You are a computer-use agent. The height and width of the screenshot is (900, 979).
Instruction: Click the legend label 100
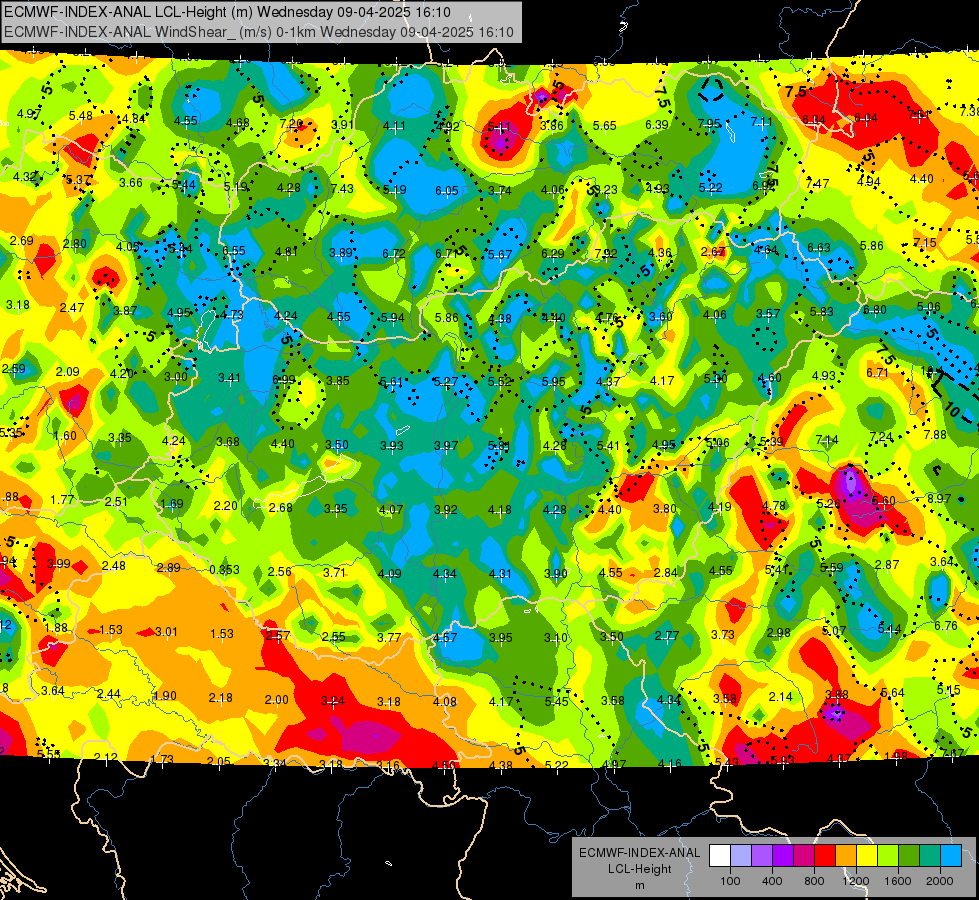click(x=730, y=881)
